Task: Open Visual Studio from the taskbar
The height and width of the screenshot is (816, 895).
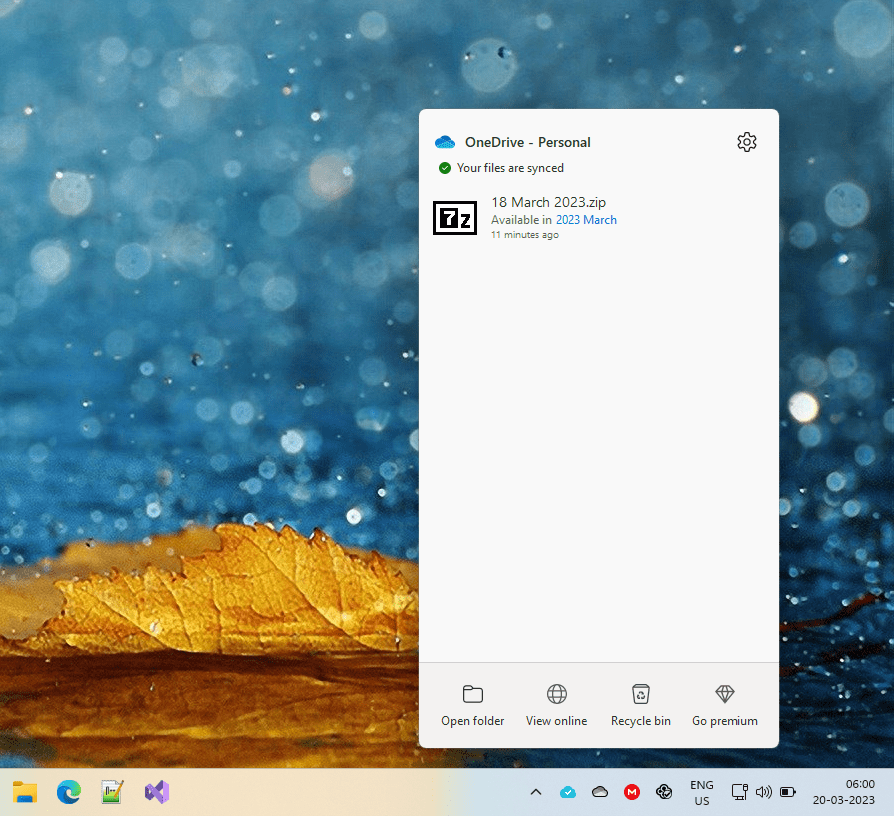Action: (x=157, y=792)
